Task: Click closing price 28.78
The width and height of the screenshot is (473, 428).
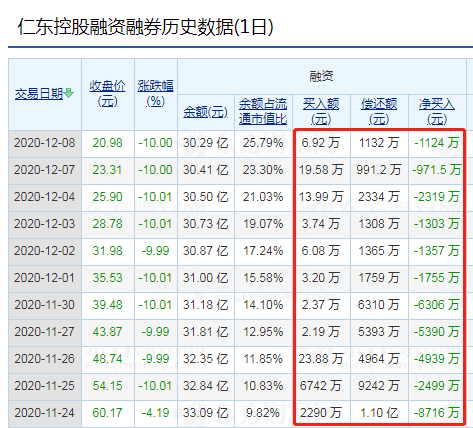Action: [107, 224]
